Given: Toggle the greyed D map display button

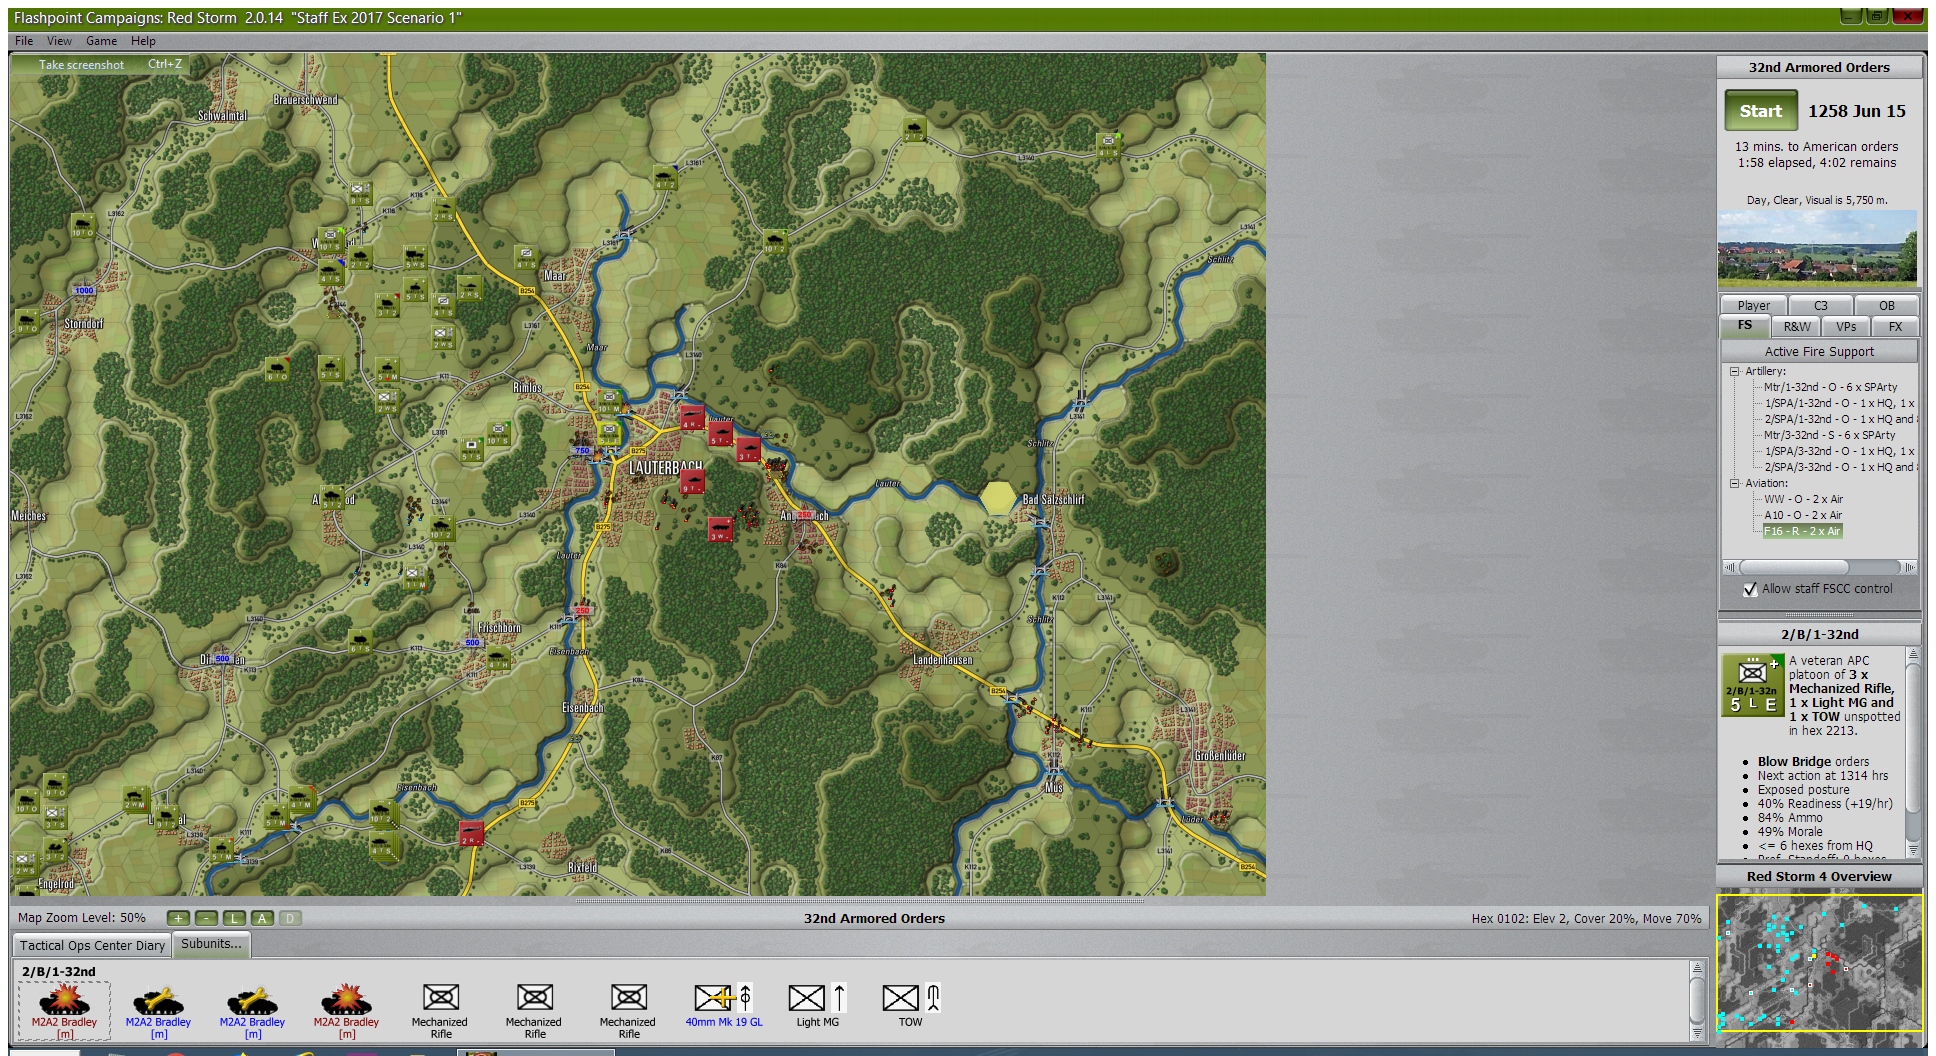Looking at the screenshot, I should pos(290,918).
